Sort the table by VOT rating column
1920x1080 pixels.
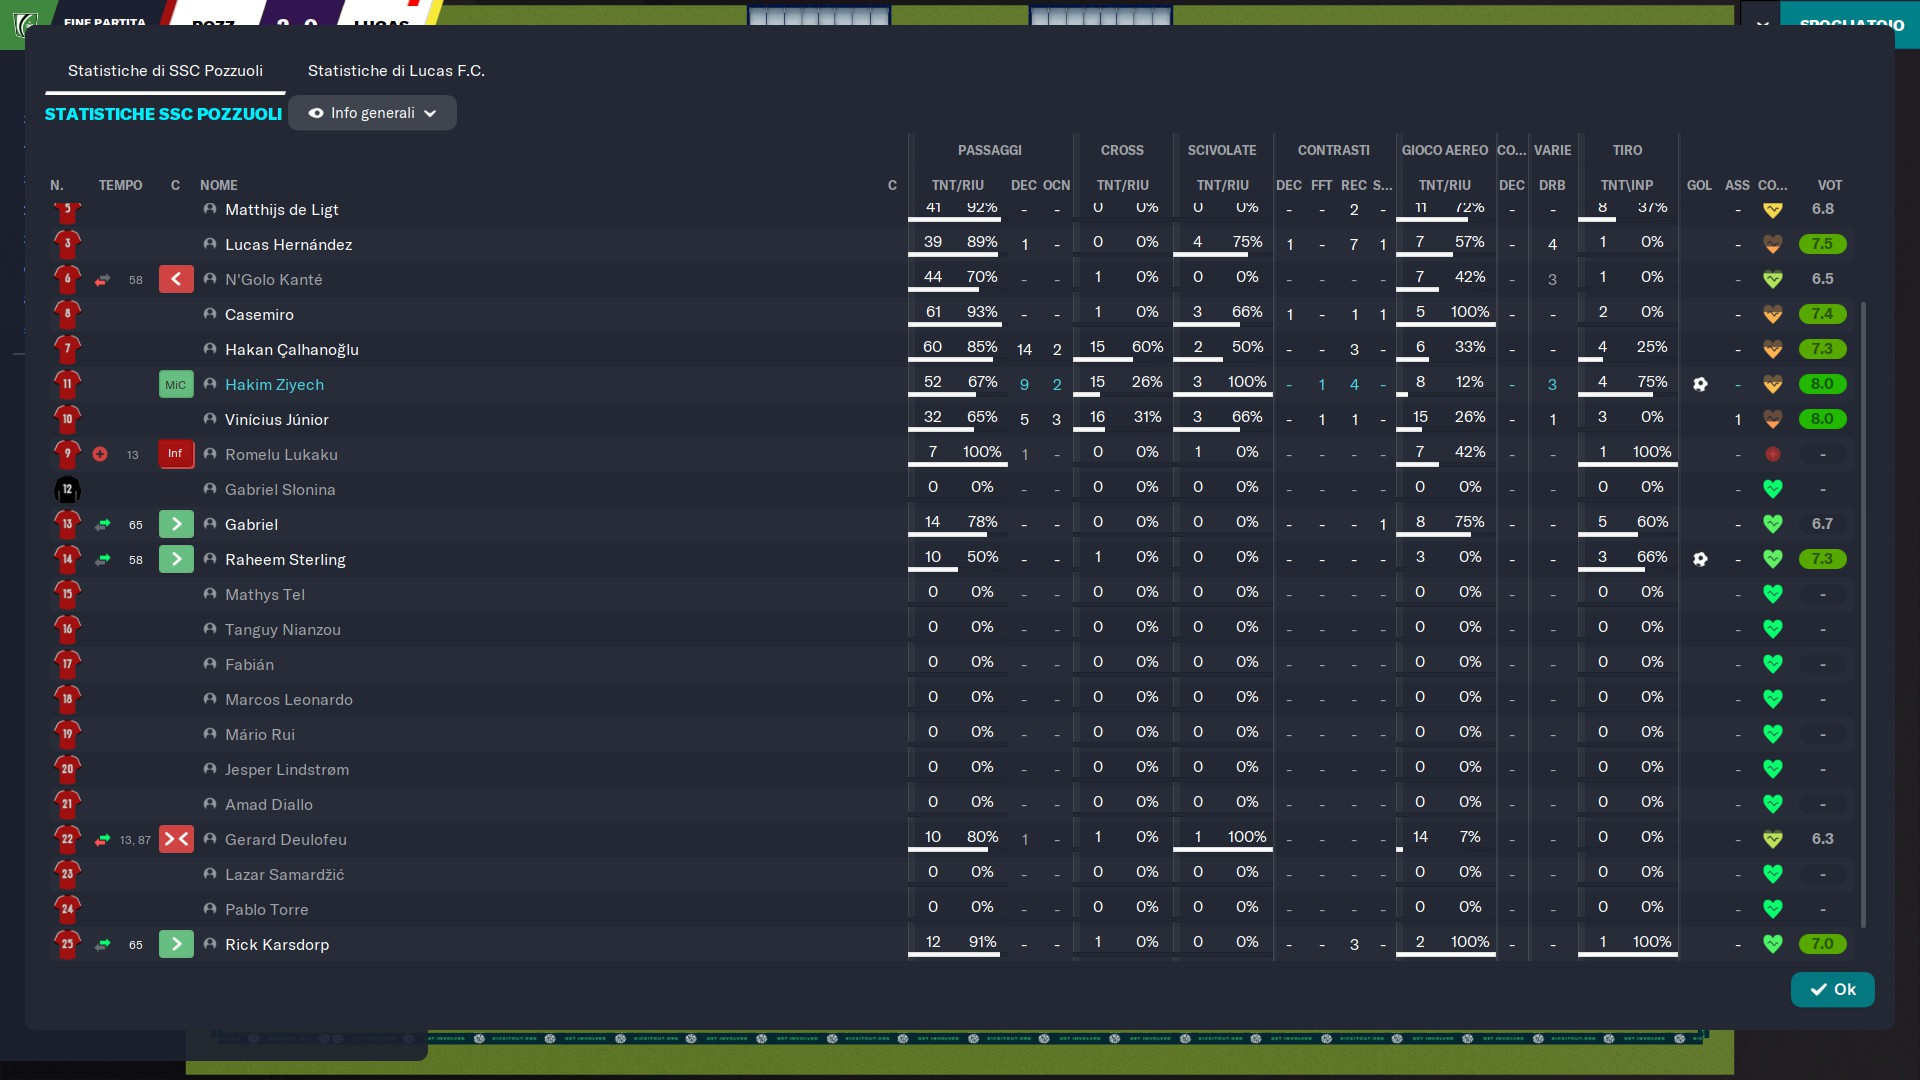(1829, 185)
